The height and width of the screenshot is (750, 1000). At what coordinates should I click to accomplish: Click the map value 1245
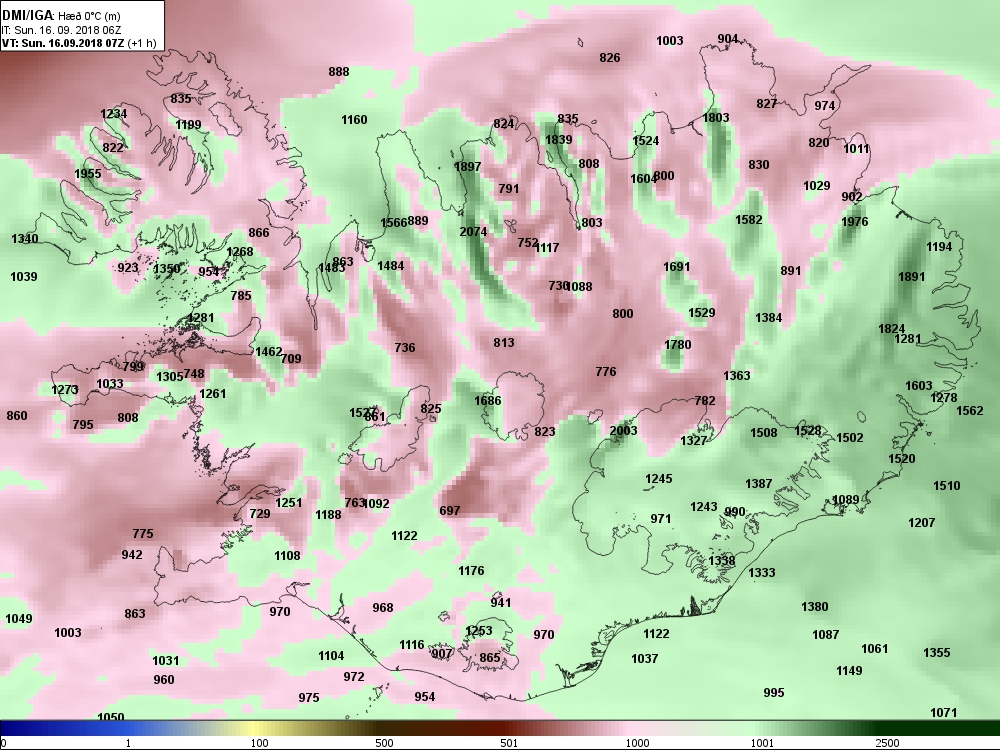(x=659, y=479)
